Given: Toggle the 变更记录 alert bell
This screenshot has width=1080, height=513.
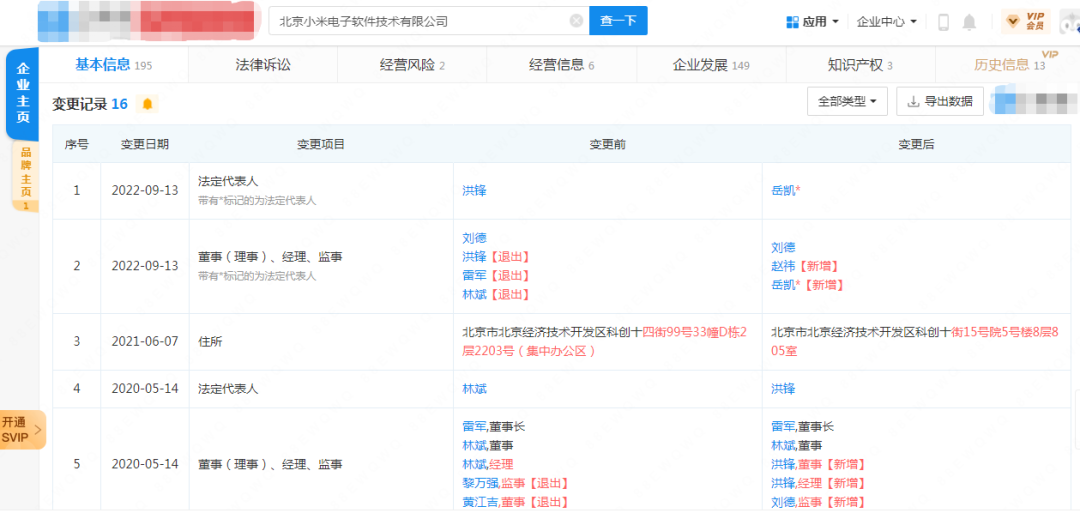Looking at the screenshot, I should 147,104.
